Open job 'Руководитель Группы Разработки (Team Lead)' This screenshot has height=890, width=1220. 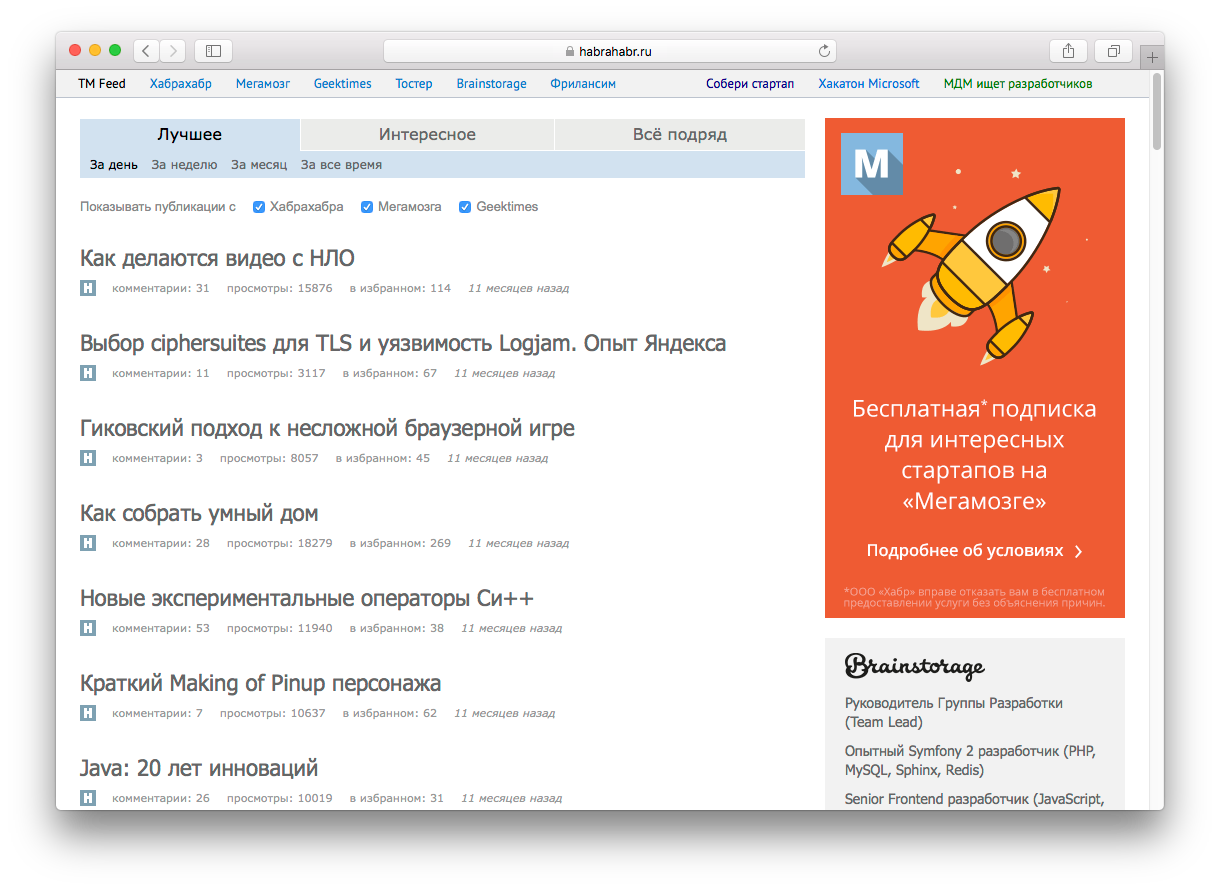point(954,713)
